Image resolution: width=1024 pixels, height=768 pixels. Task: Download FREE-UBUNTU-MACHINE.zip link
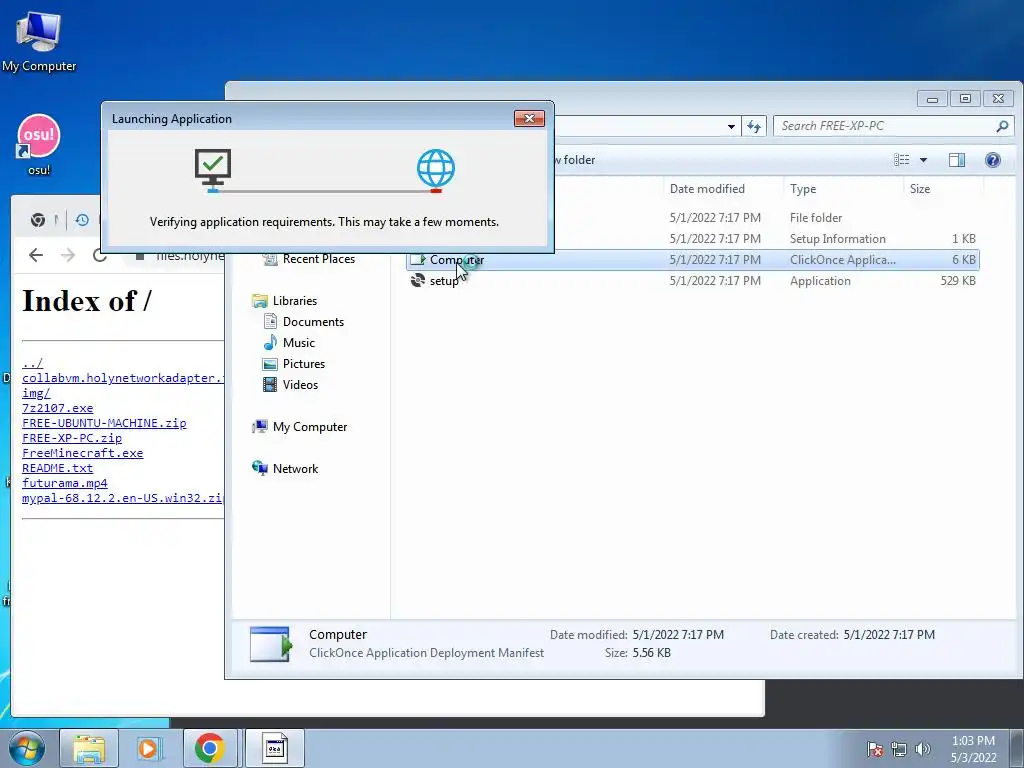tap(104, 423)
